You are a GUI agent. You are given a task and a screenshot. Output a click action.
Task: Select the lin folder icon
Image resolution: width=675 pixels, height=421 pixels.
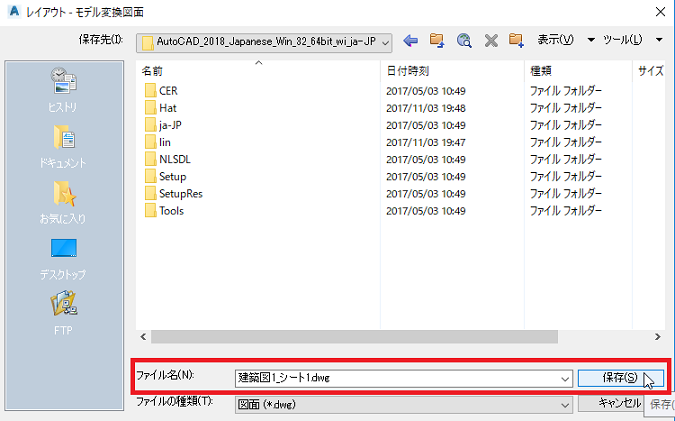(x=150, y=142)
